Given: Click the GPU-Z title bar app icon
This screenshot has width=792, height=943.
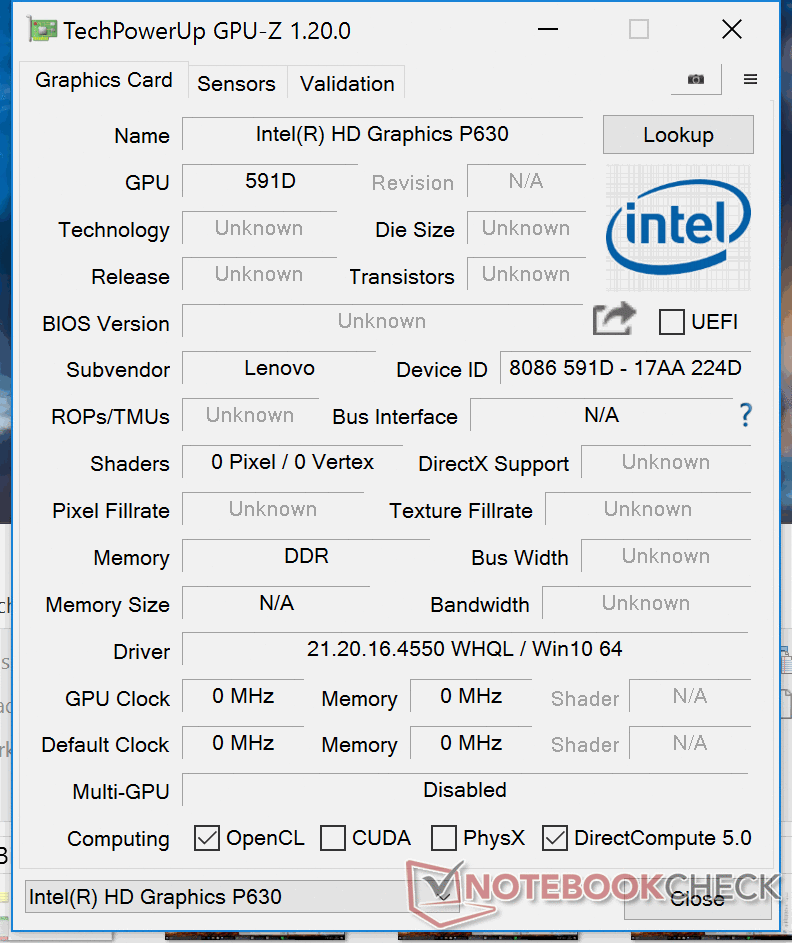Looking at the screenshot, I should [40, 30].
